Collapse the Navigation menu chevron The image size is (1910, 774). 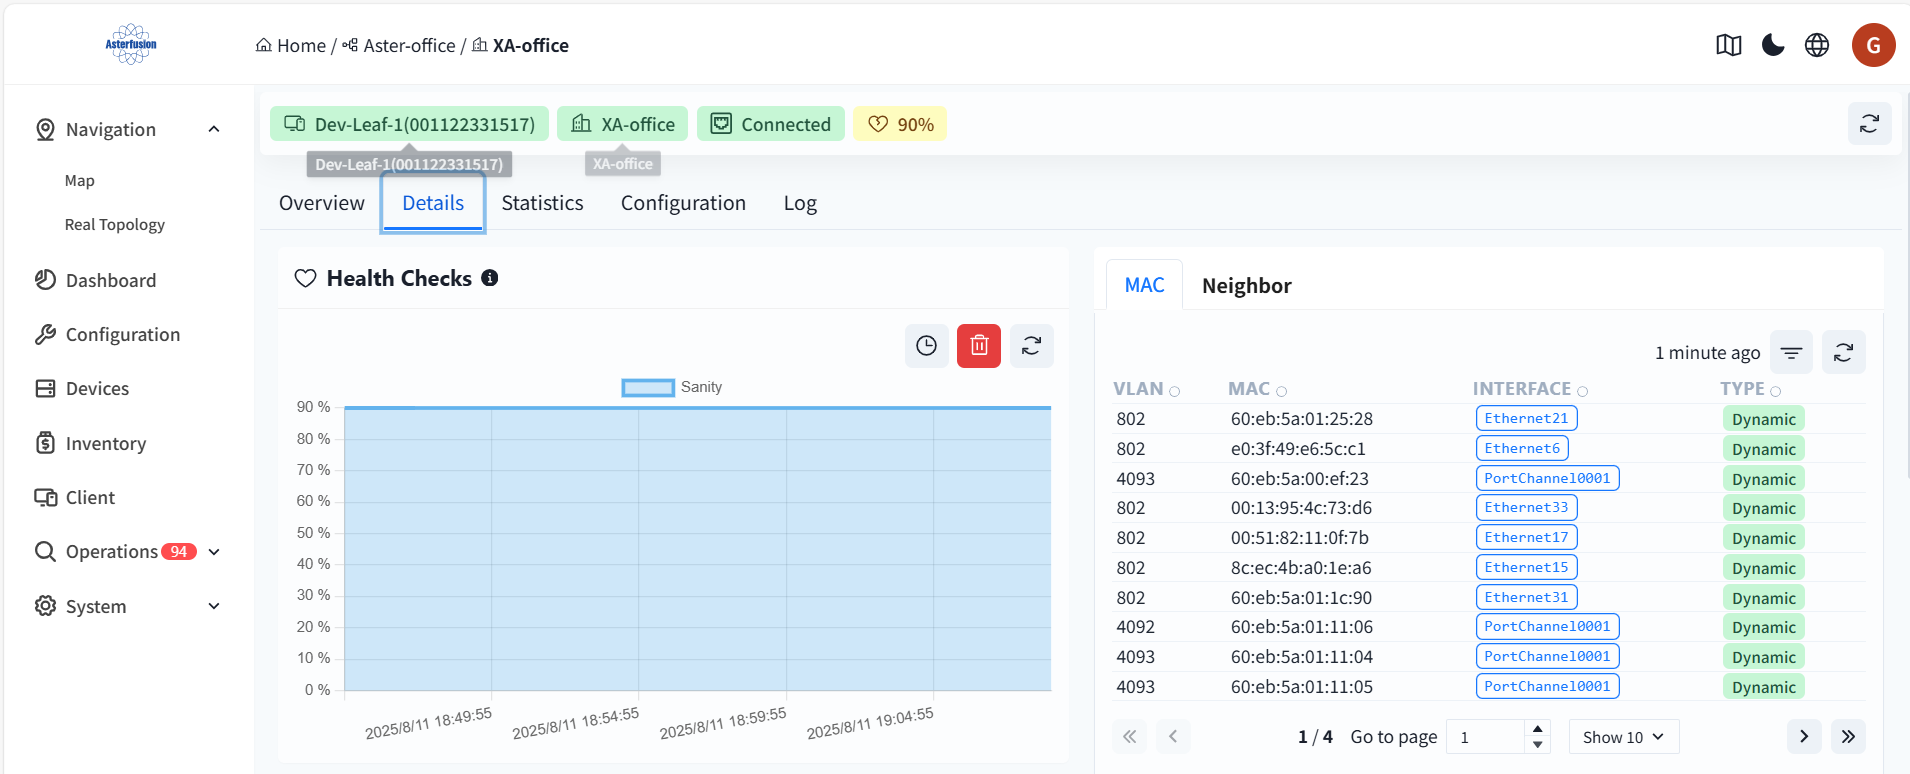(x=214, y=129)
